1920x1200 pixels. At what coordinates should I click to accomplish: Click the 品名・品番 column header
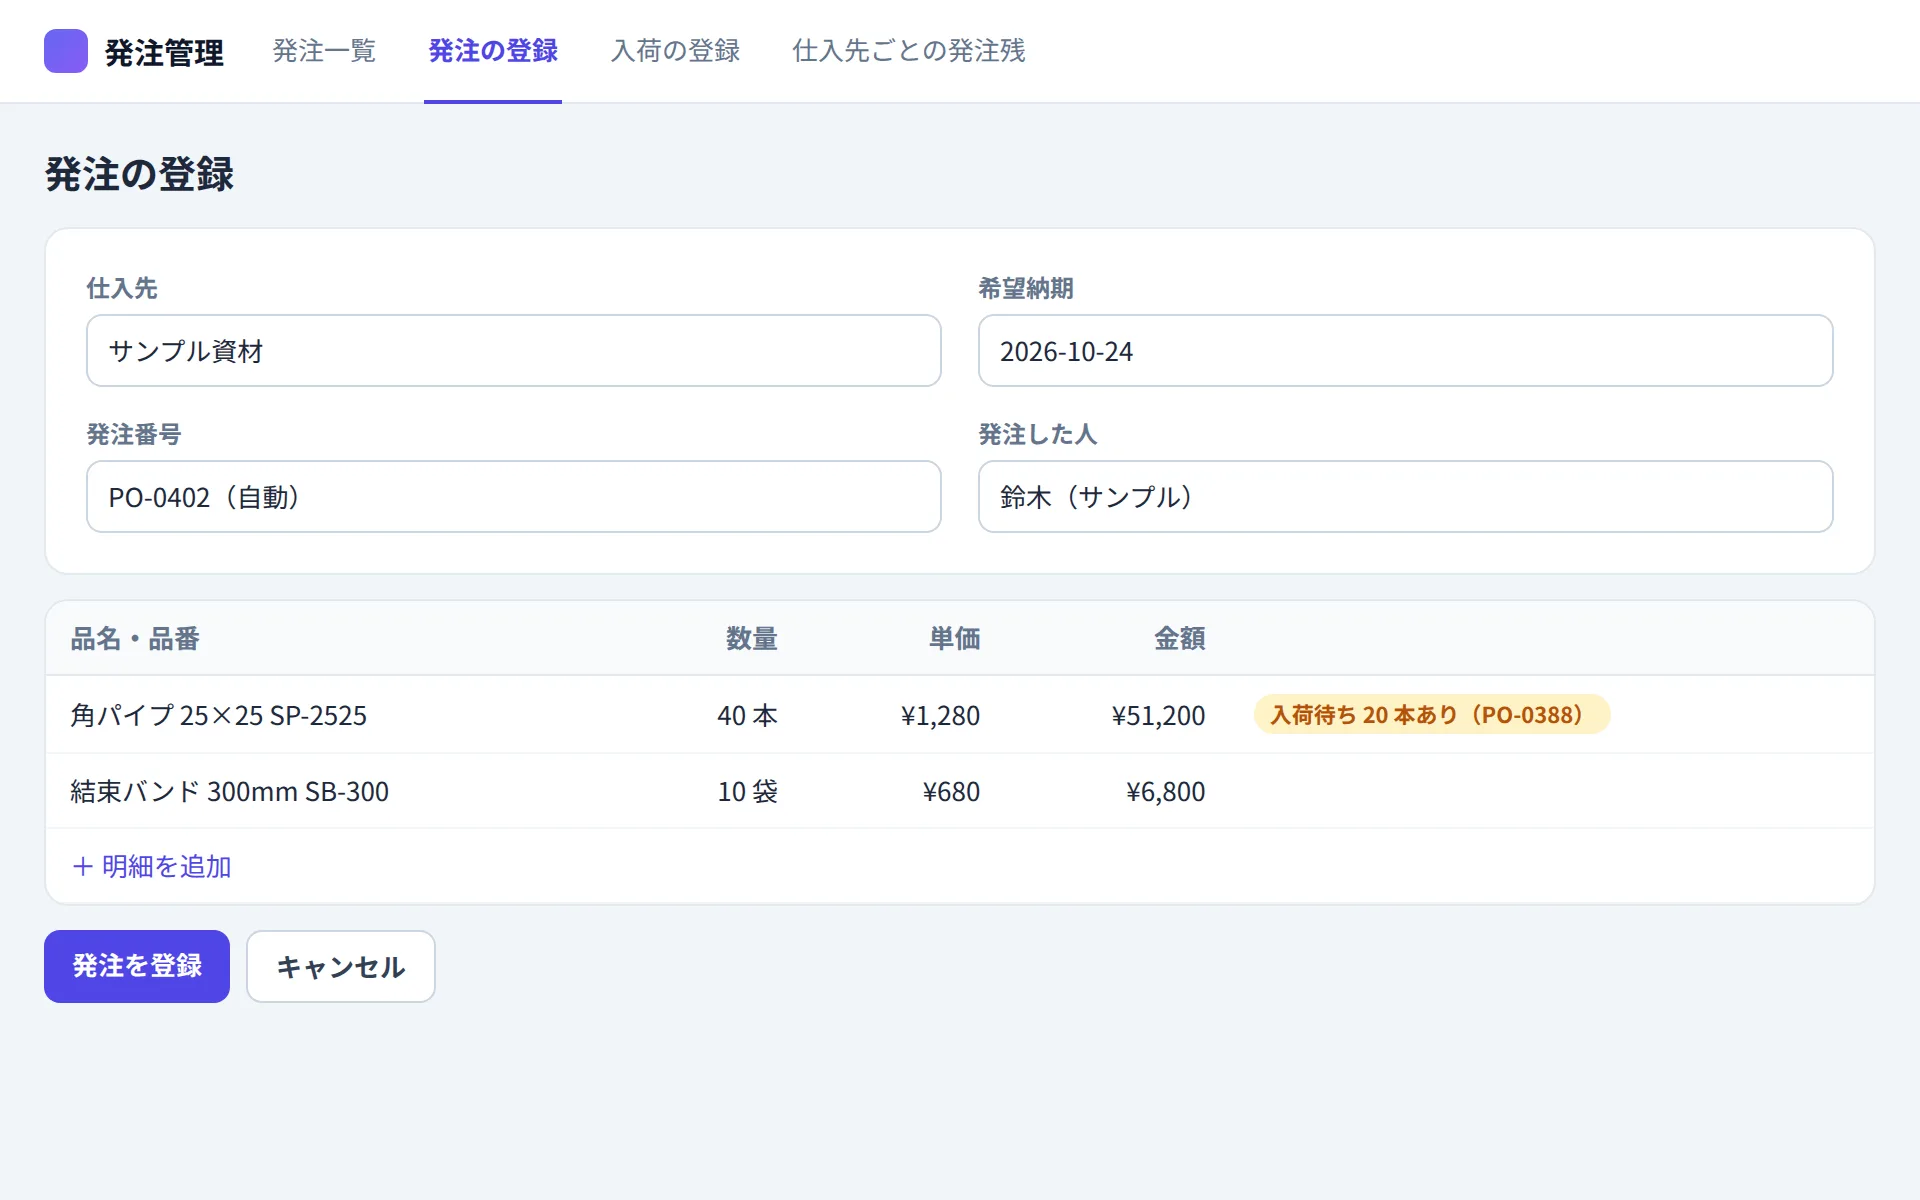135,638
